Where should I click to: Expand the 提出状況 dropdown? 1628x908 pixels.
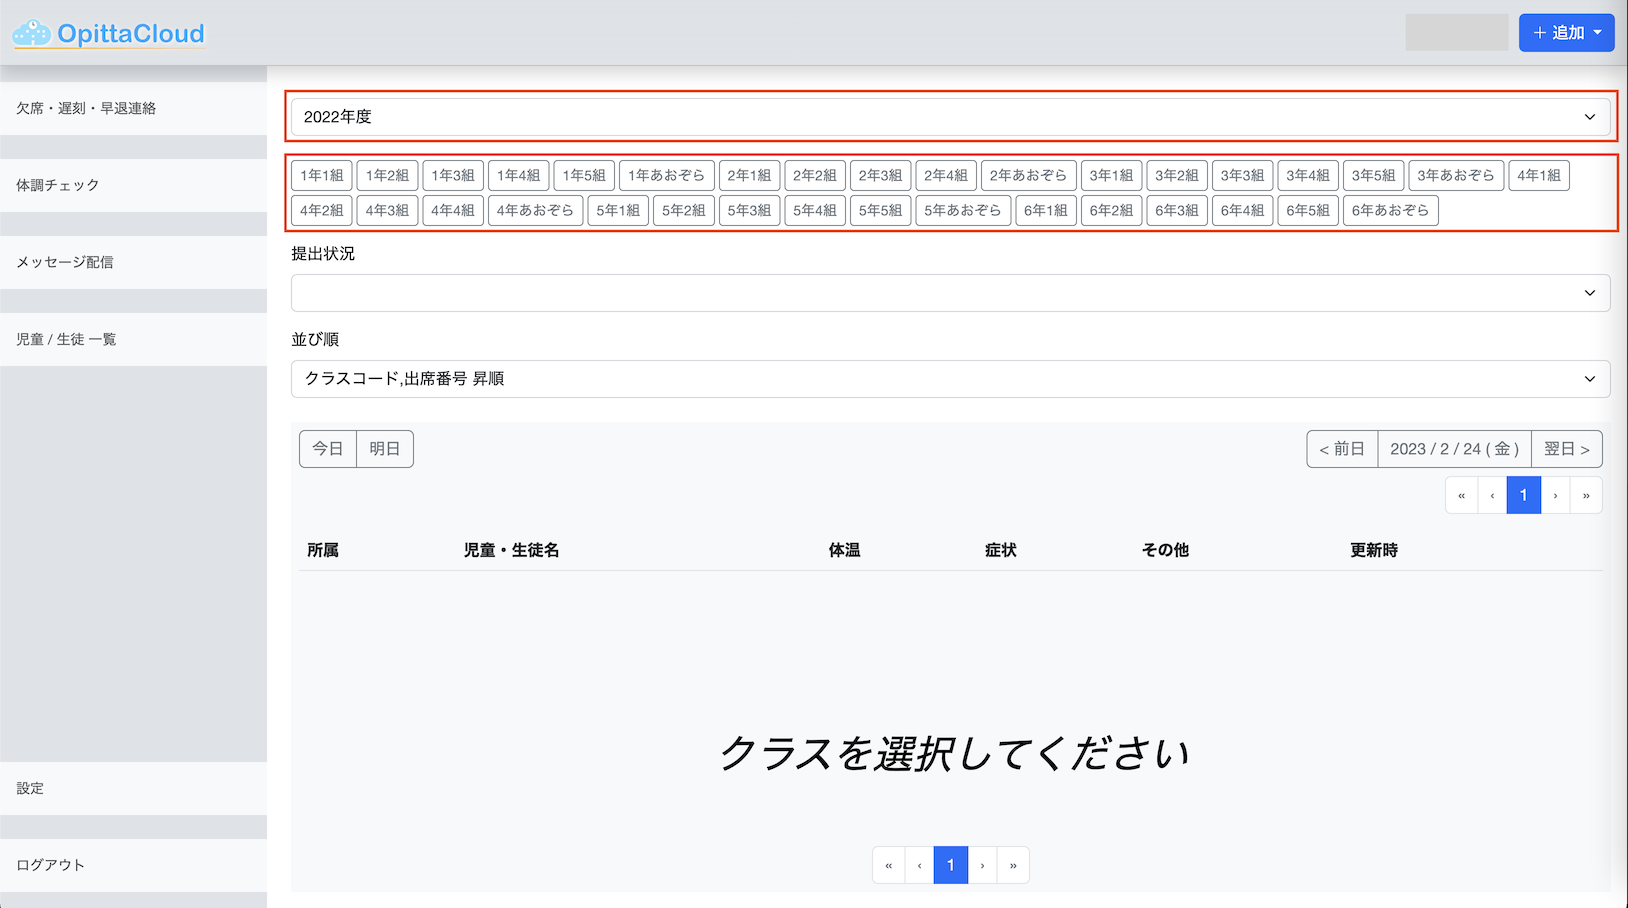point(950,293)
